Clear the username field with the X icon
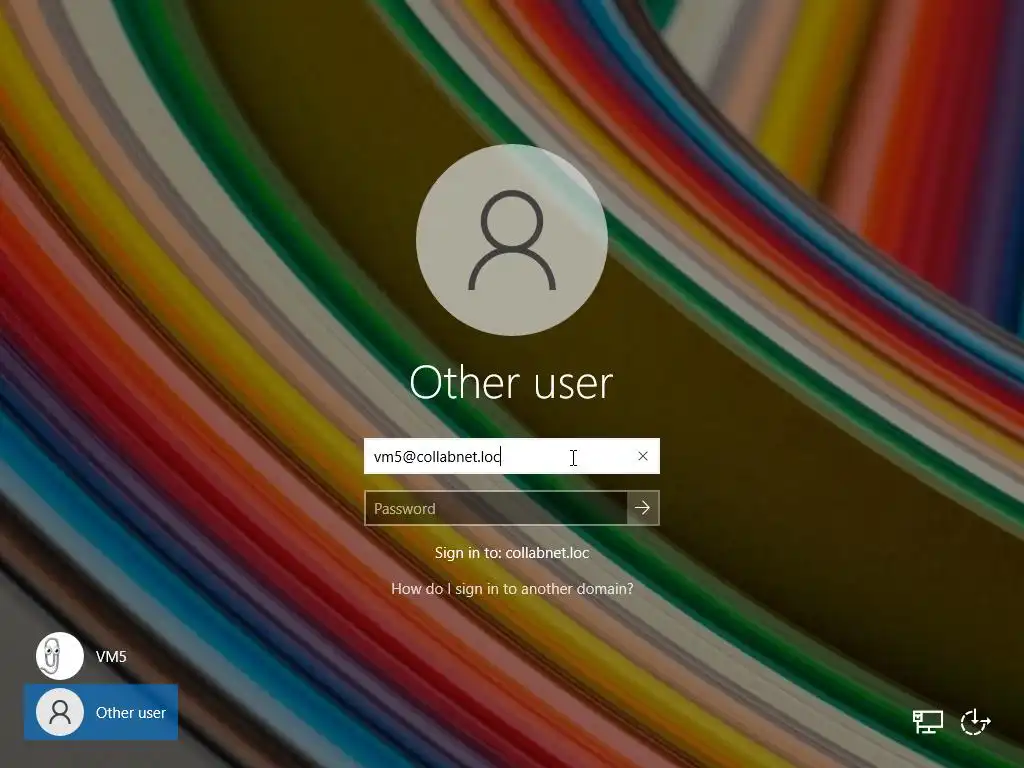 [643, 456]
